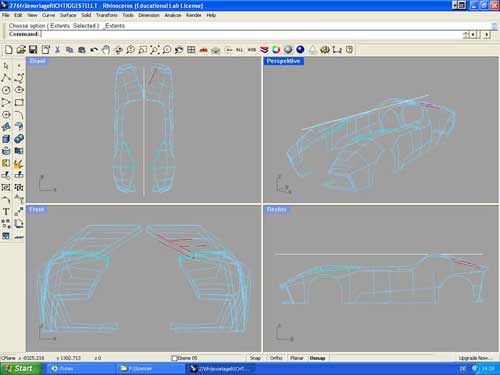
Task: Open the Perspective viewport title menu
Action: tap(284, 61)
